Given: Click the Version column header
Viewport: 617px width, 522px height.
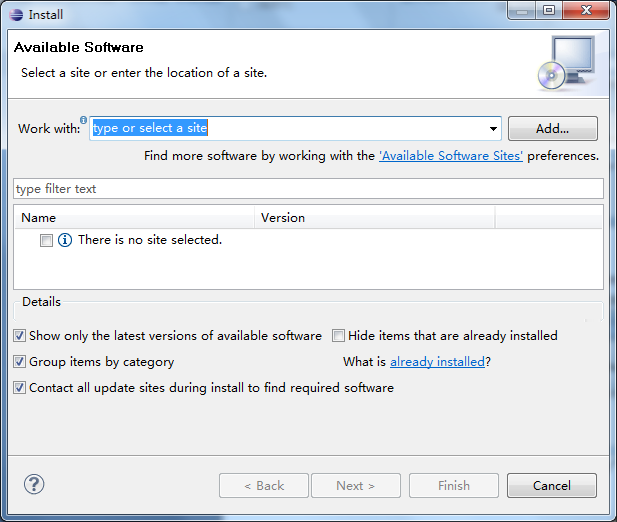Looking at the screenshot, I should [374, 217].
